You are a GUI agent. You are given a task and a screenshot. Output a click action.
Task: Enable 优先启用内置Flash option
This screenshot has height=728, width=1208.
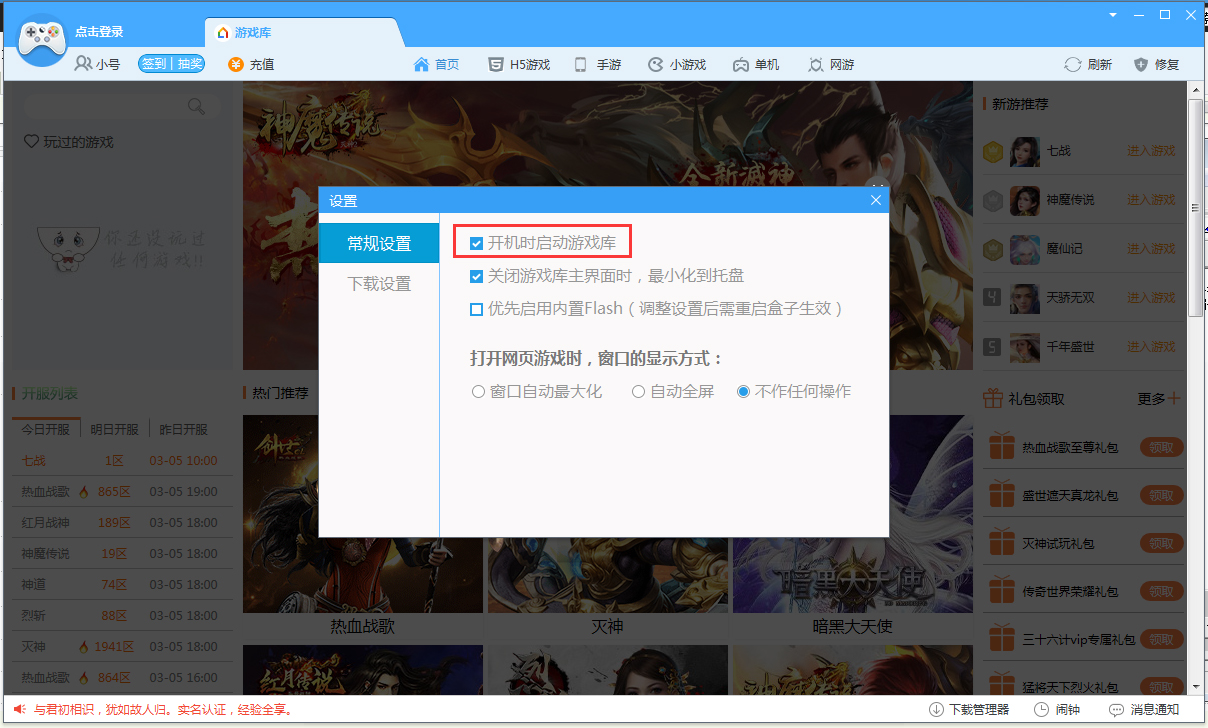tap(477, 309)
